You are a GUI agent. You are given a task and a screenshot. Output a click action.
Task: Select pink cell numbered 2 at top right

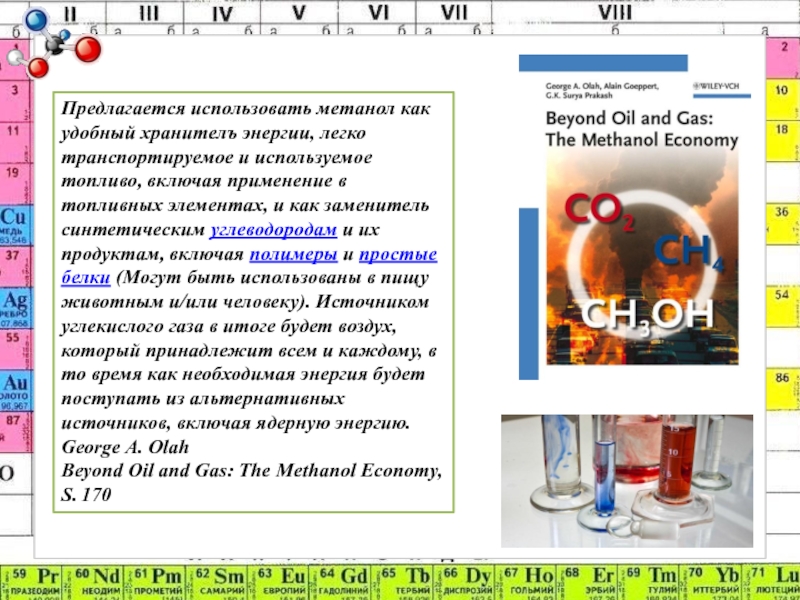783,58
